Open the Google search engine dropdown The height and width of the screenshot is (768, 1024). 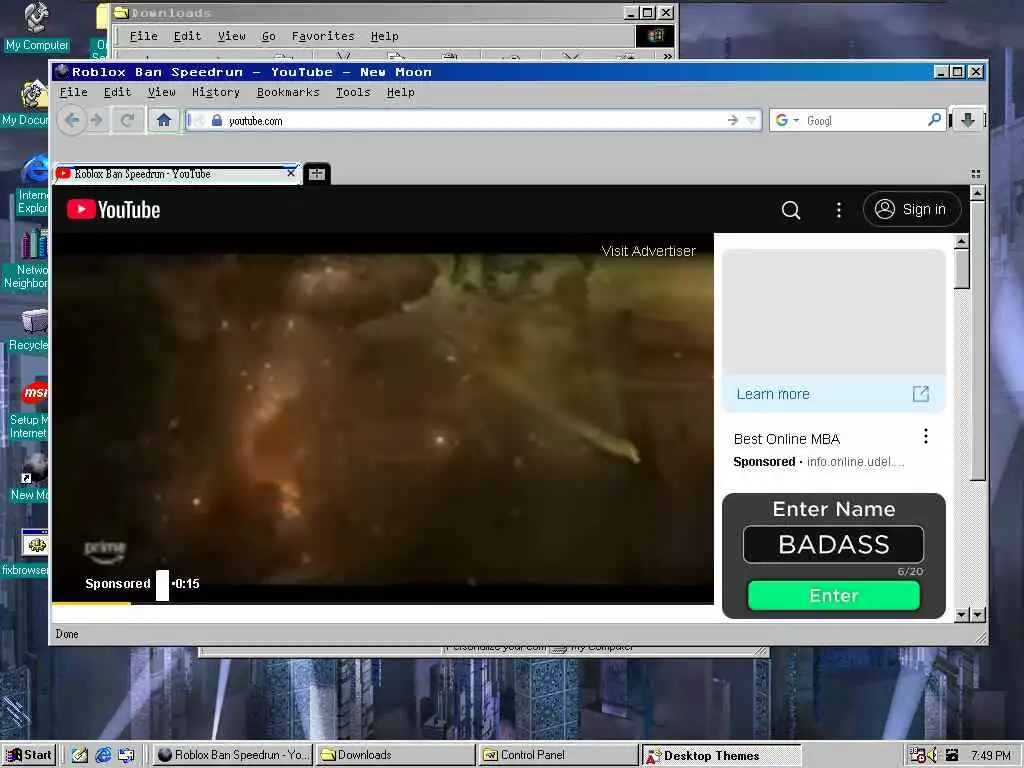pos(786,120)
